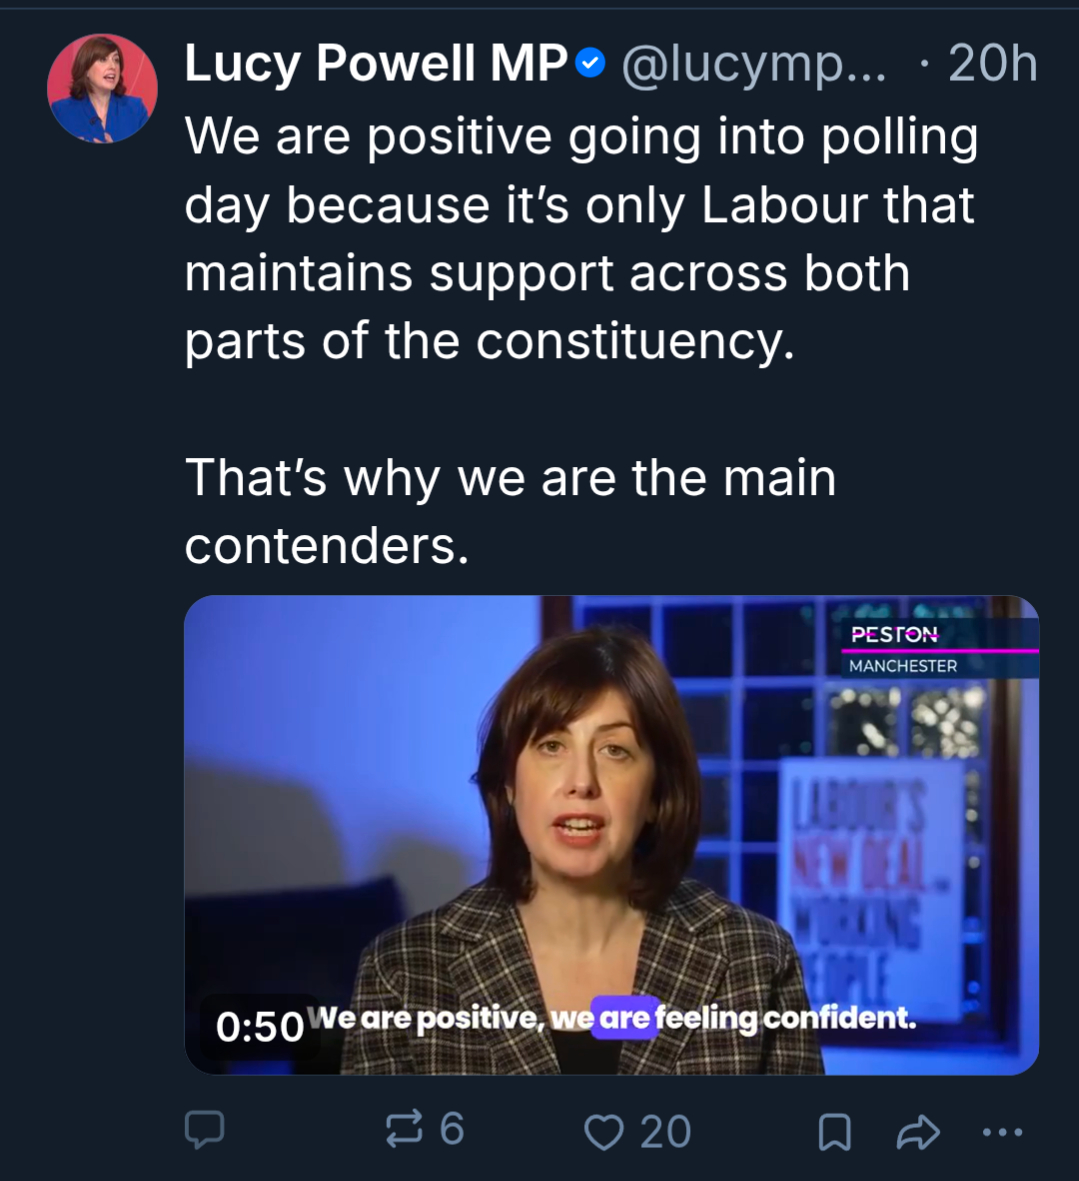Toggle the heart like icon
Screen dimensions: 1079x1181
[x=603, y=1132]
